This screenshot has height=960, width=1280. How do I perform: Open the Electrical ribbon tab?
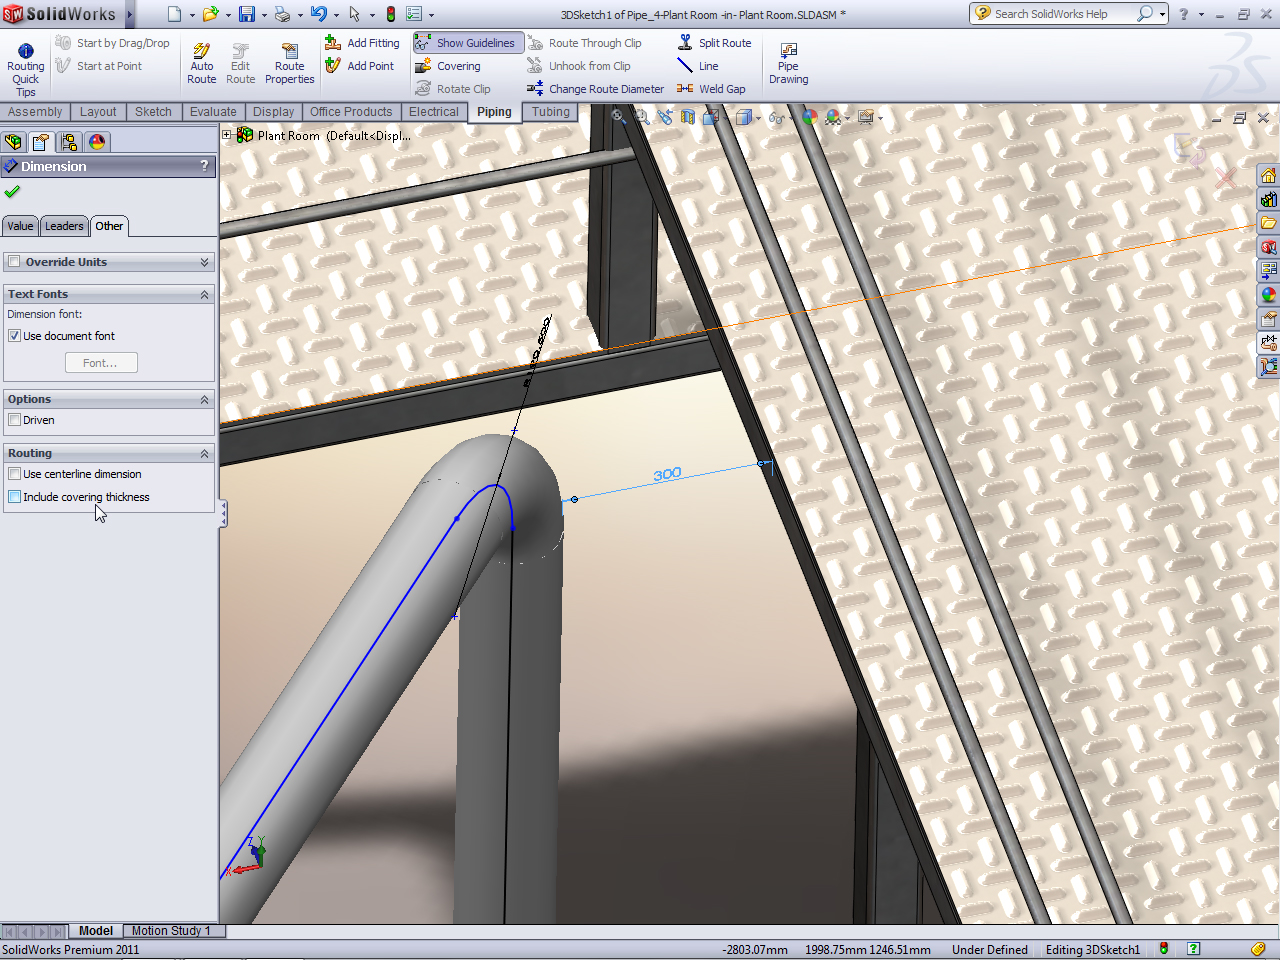point(433,112)
